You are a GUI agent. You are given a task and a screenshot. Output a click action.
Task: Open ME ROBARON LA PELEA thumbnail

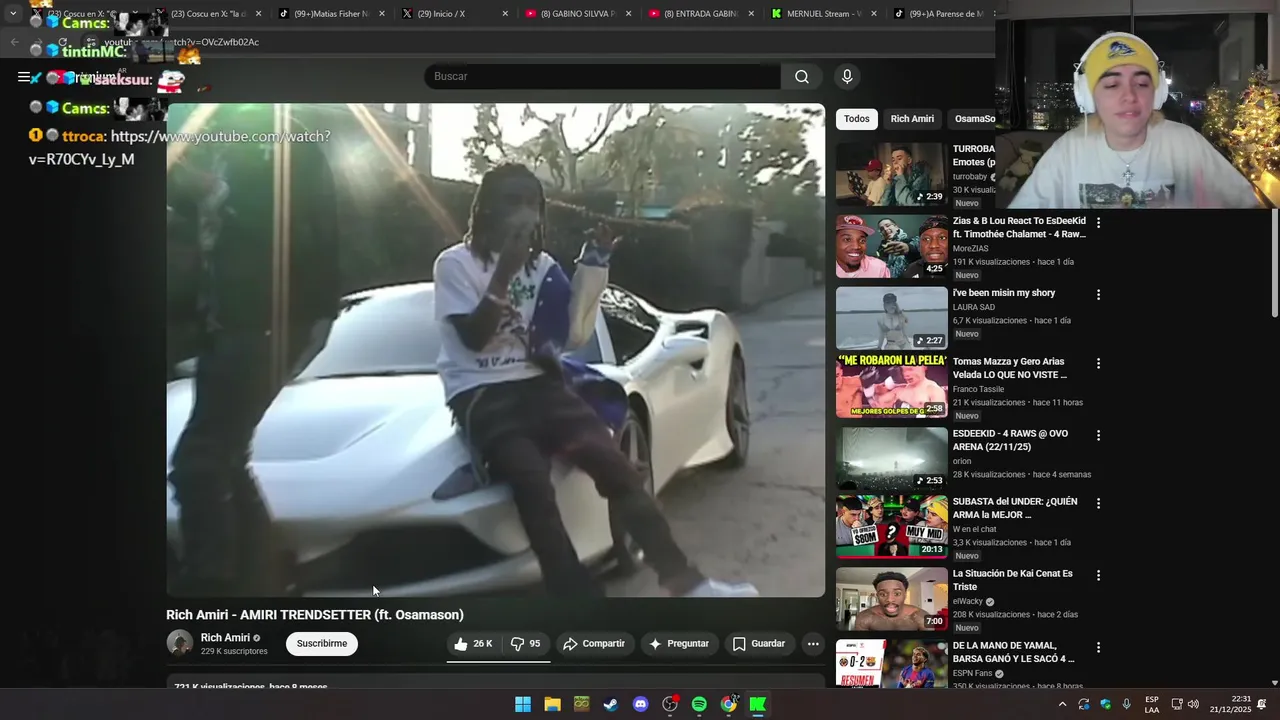tap(891, 386)
